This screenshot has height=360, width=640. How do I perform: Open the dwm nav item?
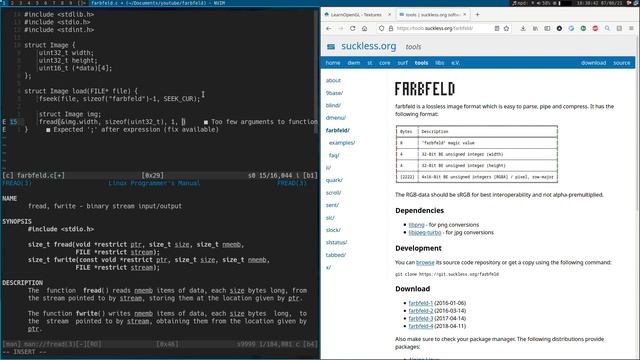pos(353,63)
